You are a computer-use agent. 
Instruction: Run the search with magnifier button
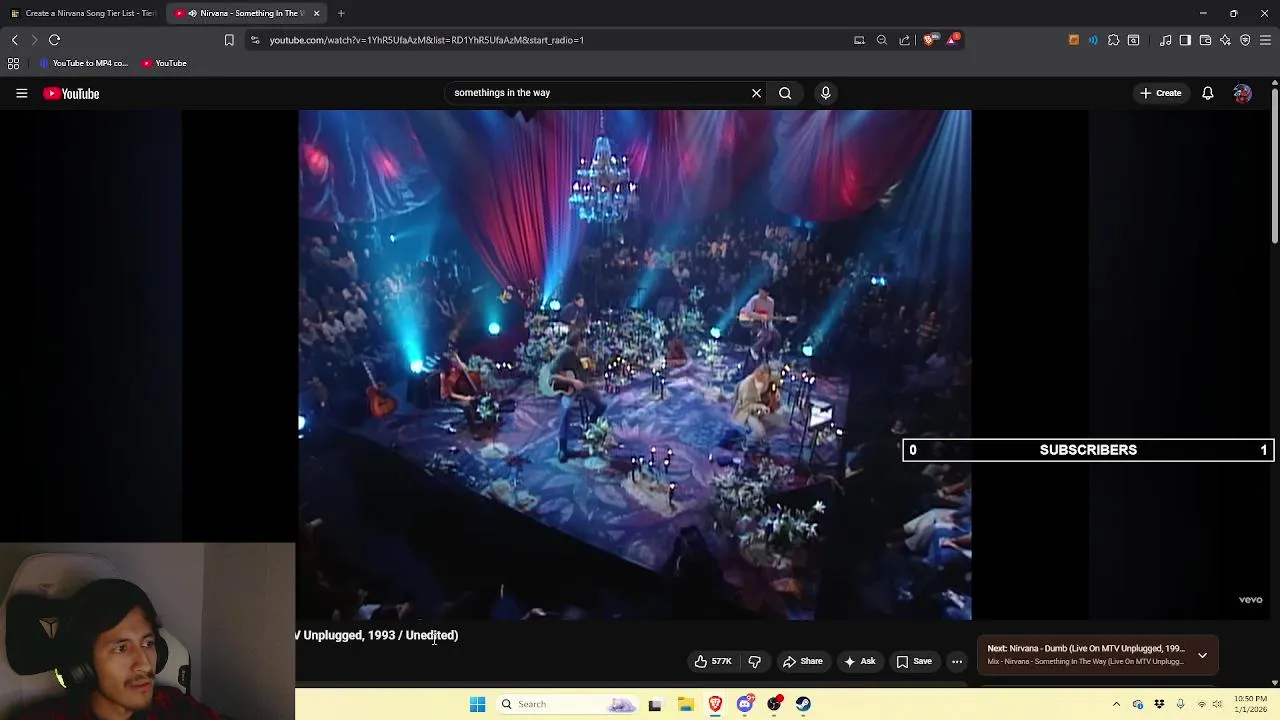[x=785, y=93]
